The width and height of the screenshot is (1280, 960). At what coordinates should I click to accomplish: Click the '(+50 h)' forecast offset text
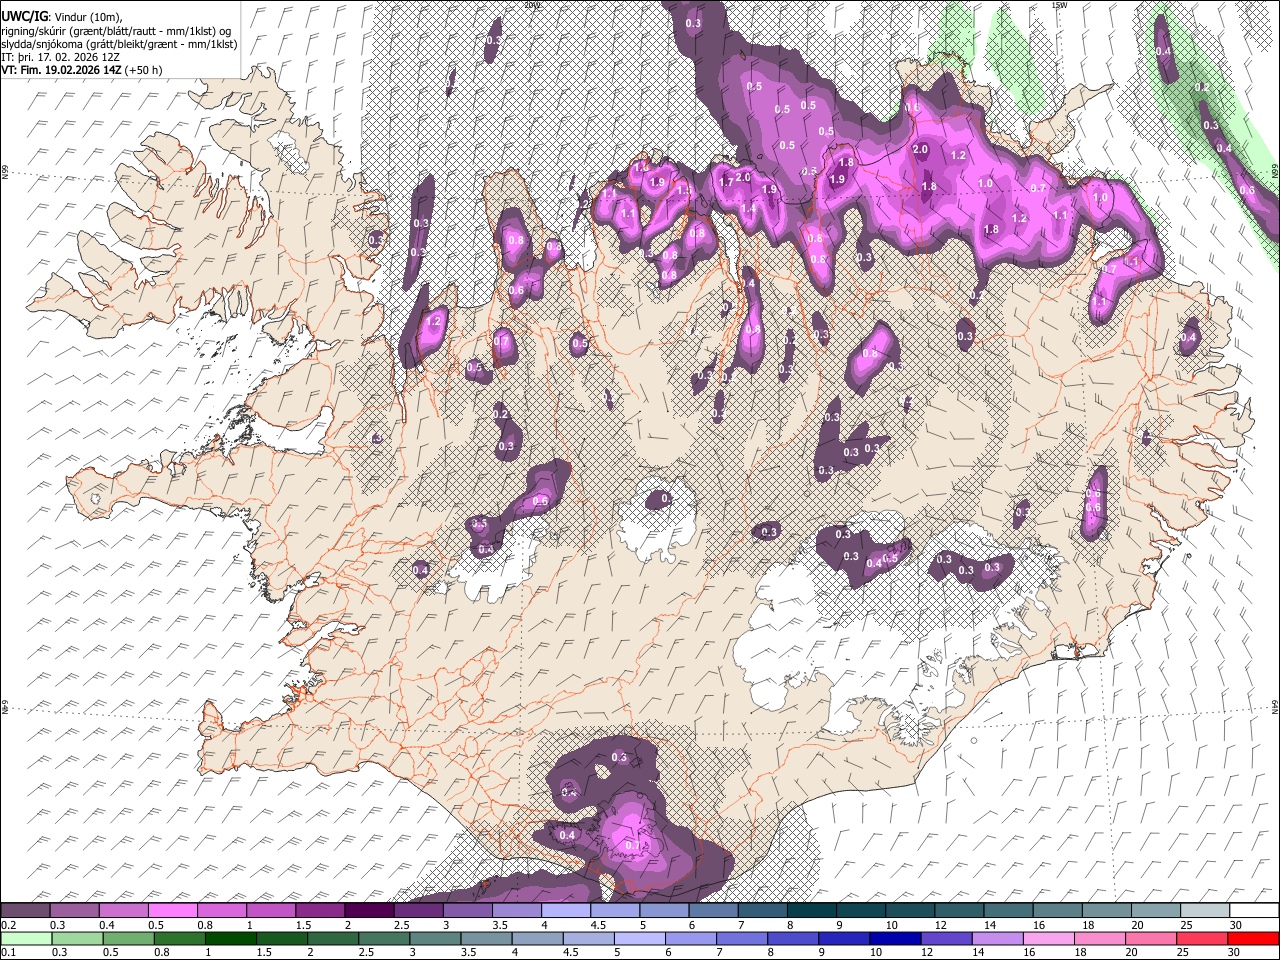144,70
